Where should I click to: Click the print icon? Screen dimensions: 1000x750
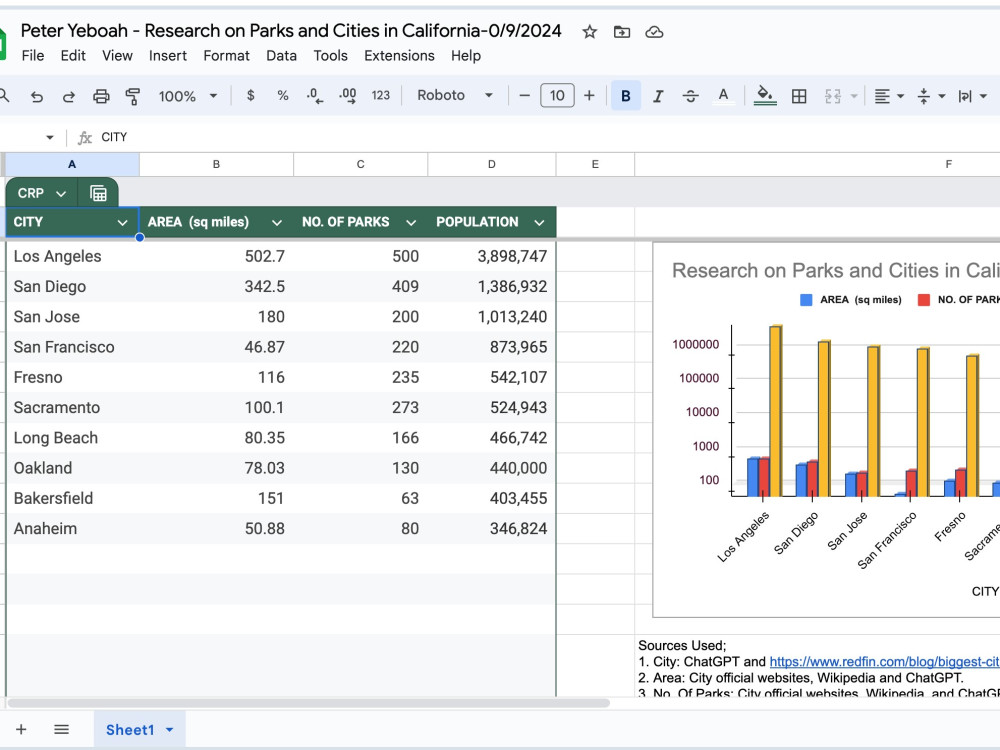tap(101, 96)
